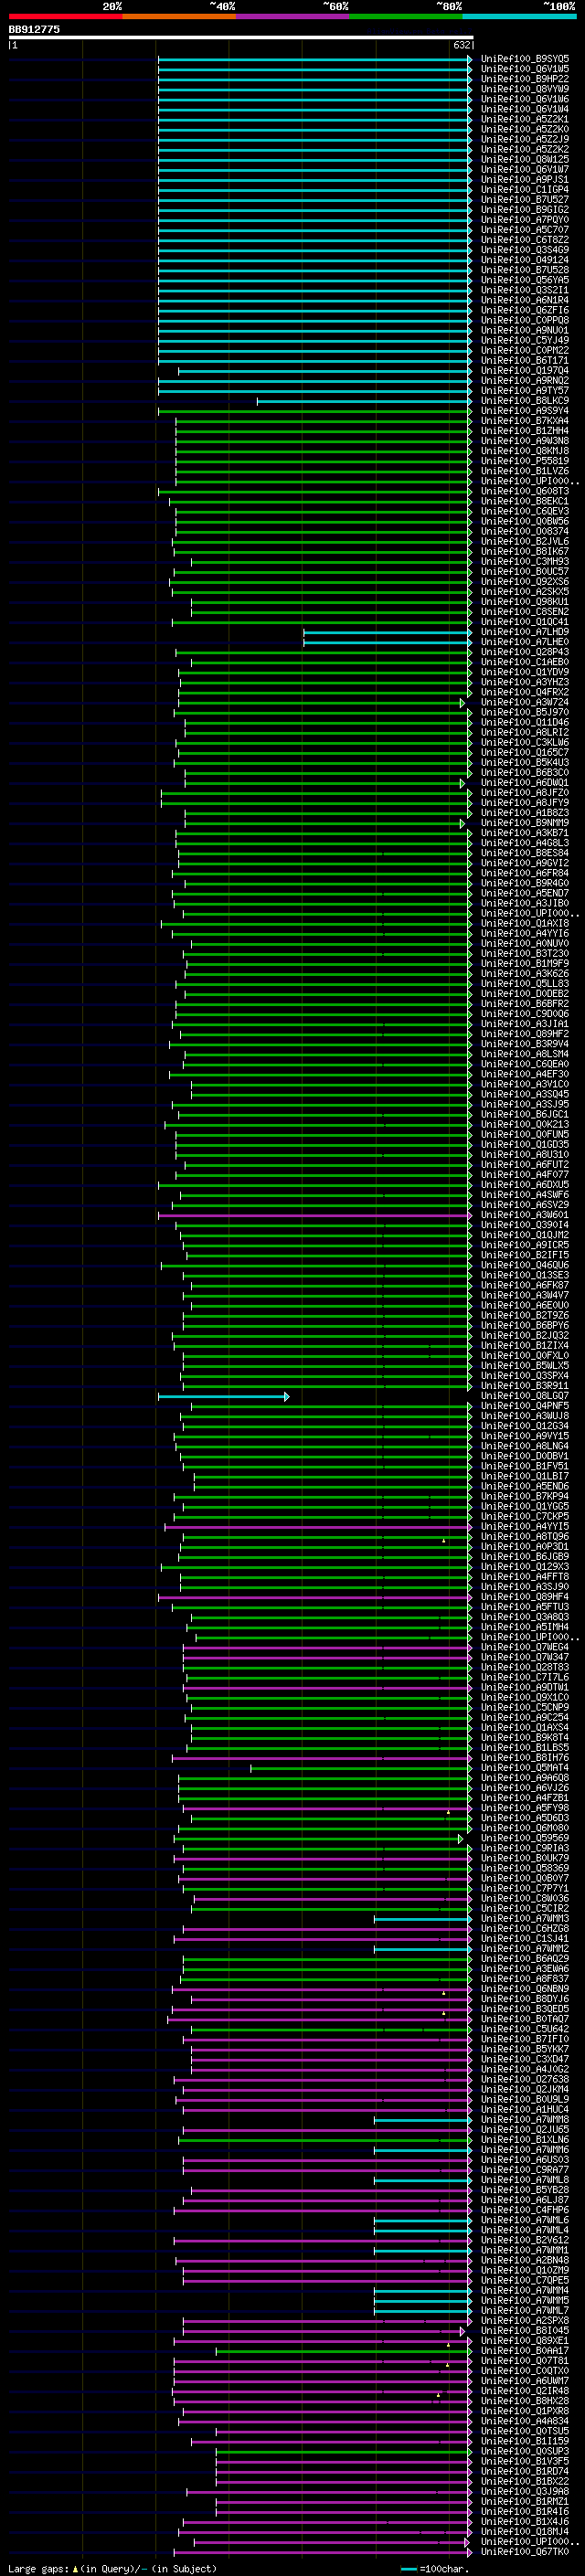Select hit UniRef100_Q46QU6
The image size is (585, 2576).
coord(525,1265)
